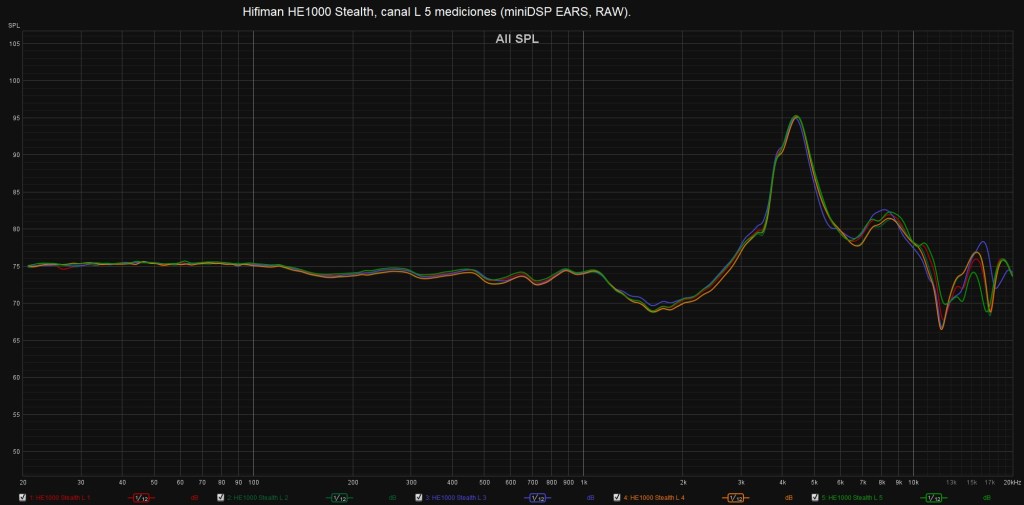Click the 'All SPL' graph title
This screenshot has width=1024, height=505.
click(x=517, y=39)
